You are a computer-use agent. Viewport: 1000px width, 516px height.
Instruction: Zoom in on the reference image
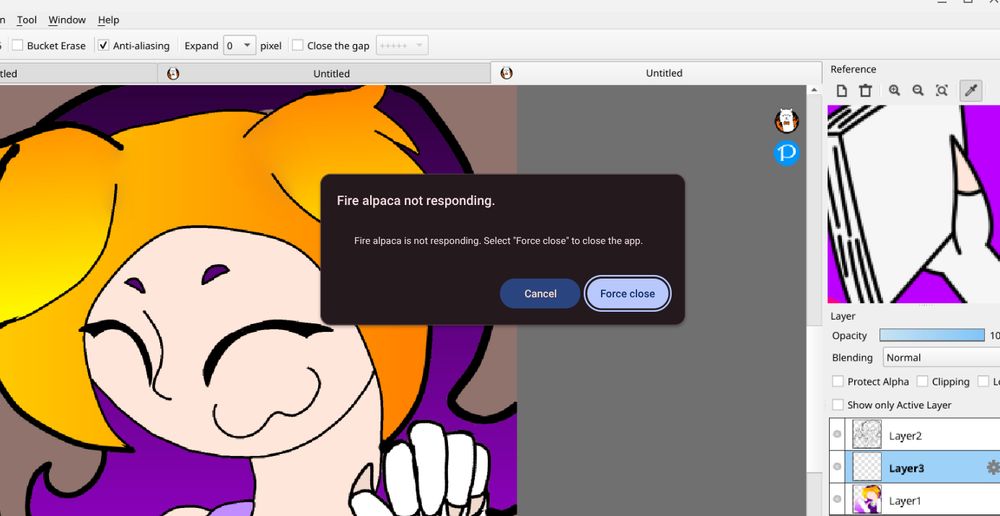tap(895, 91)
